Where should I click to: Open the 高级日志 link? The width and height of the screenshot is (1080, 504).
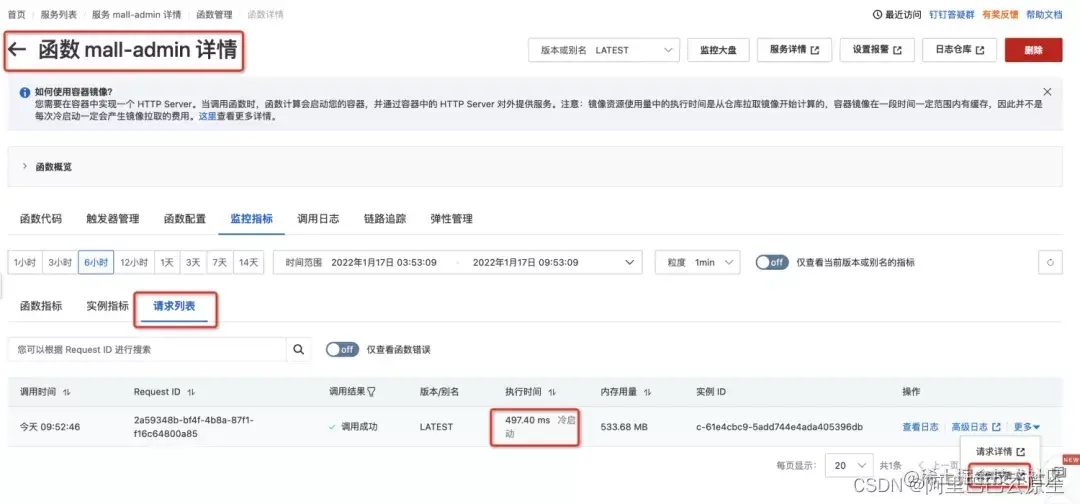tap(976, 427)
